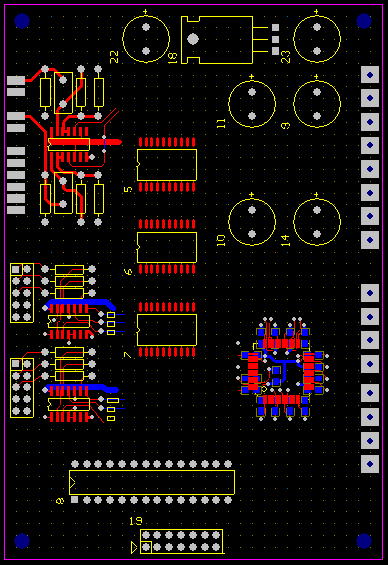Select the pin header outline labeled 19

(x=181, y=541)
